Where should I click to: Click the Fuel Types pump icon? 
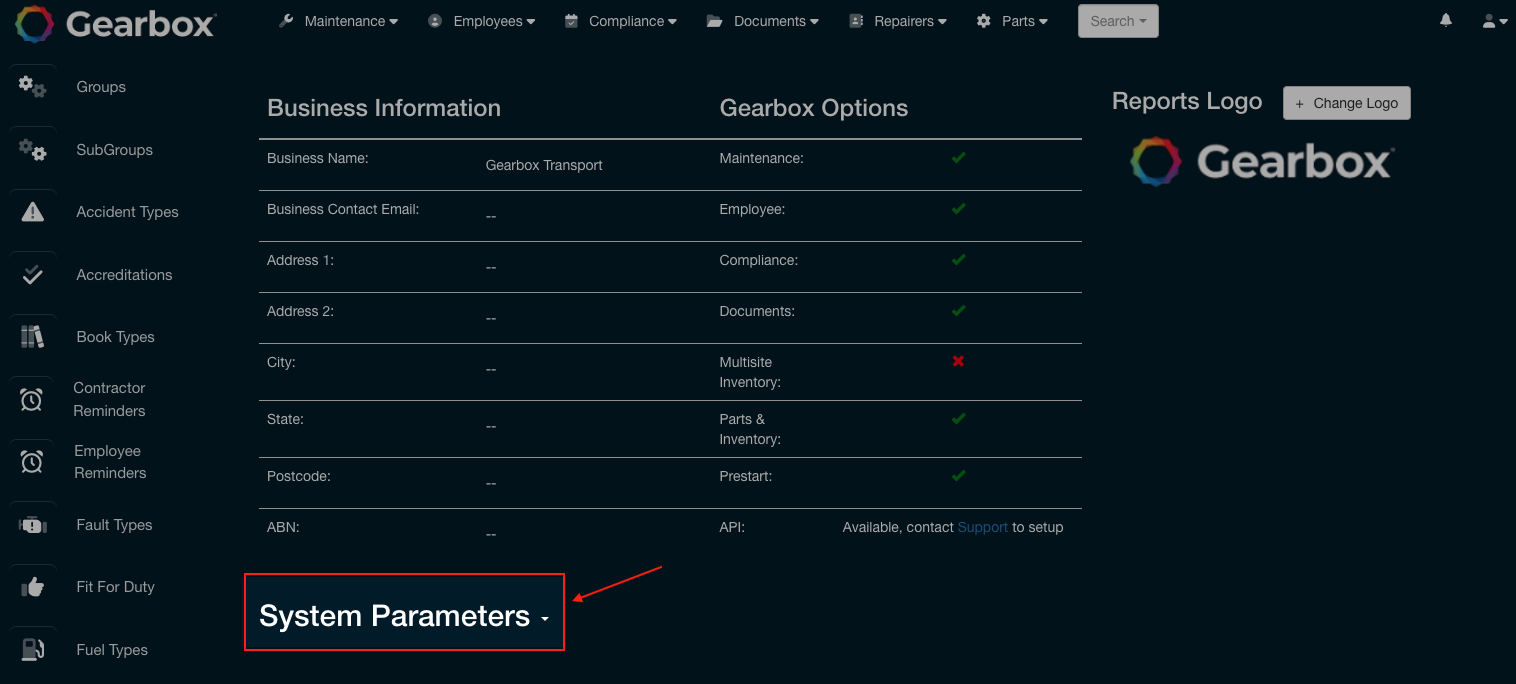coord(32,650)
